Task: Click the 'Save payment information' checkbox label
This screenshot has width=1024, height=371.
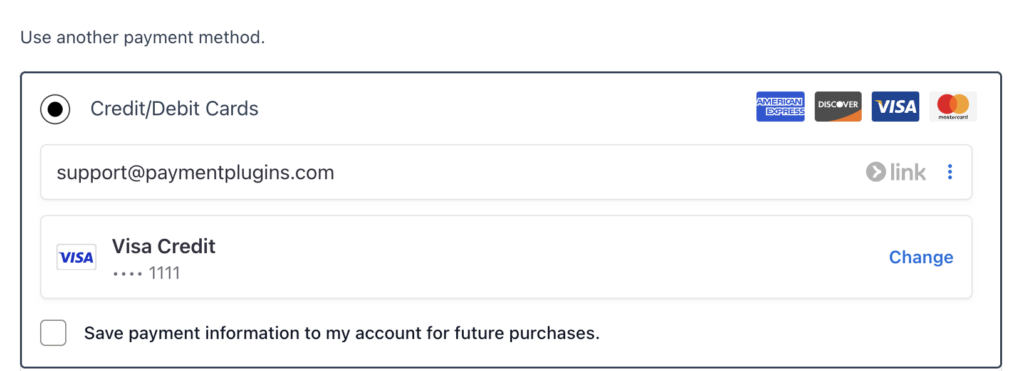Action: point(342,334)
